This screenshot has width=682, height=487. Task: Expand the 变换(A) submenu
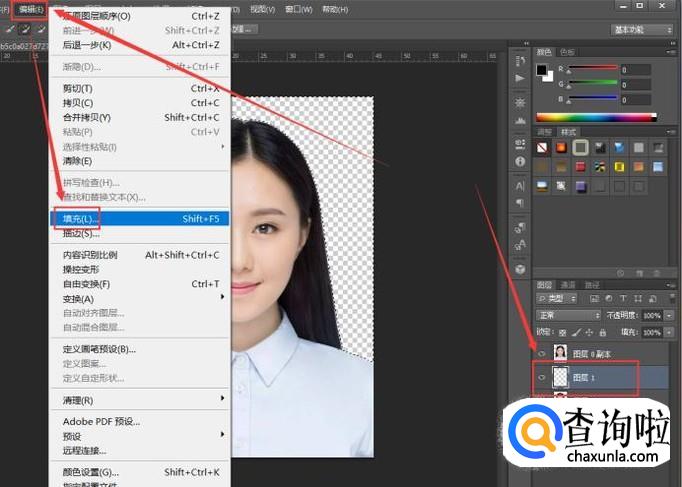tap(78, 299)
